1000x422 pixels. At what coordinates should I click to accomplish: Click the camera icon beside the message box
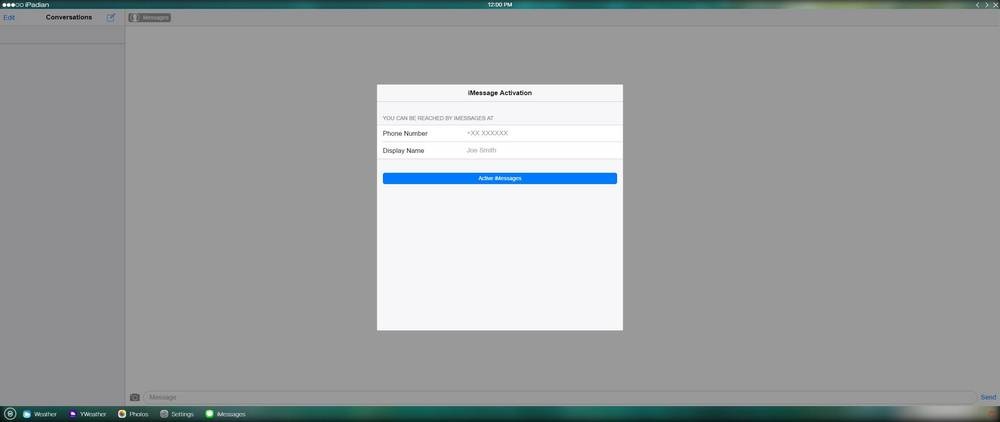135,397
